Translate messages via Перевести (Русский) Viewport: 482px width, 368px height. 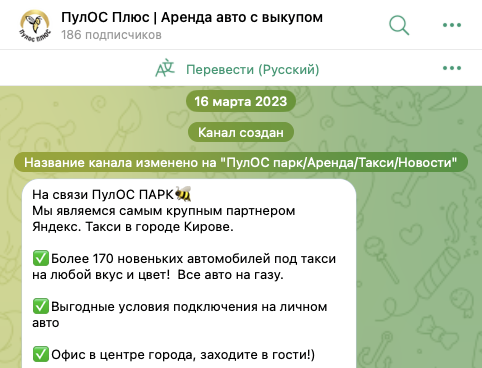[252, 69]
